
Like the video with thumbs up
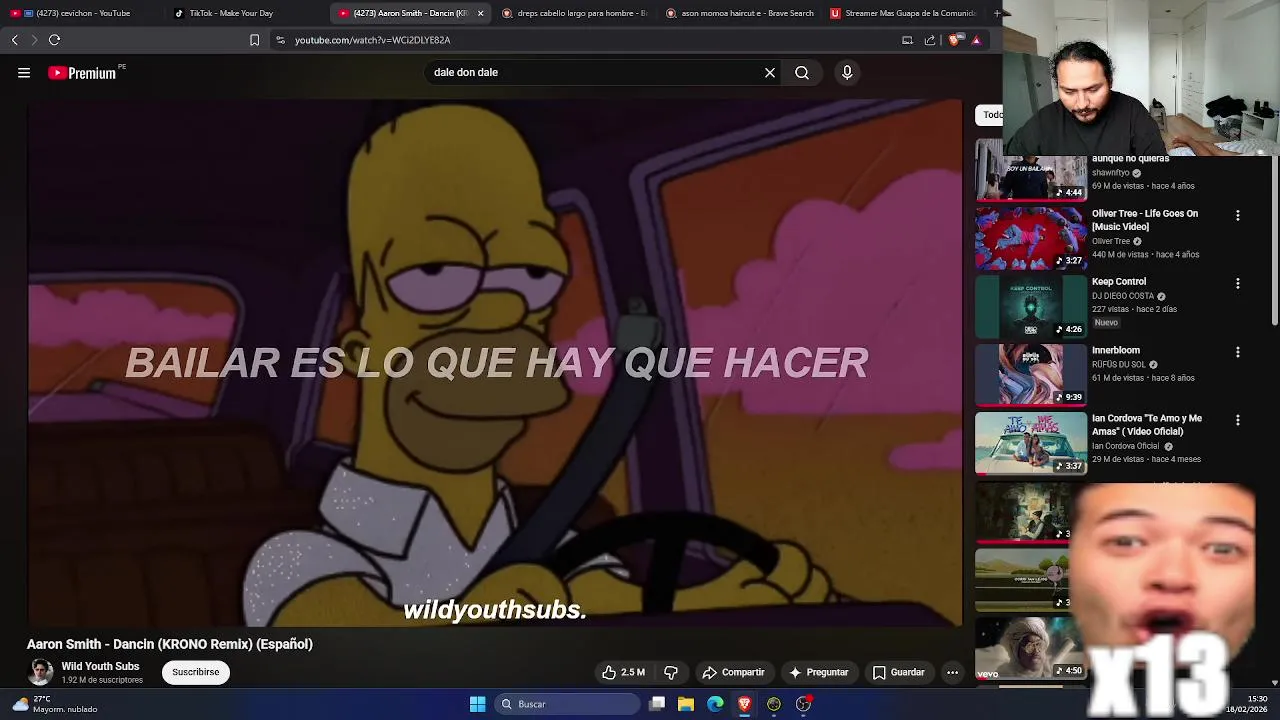[x=623, y=672]
